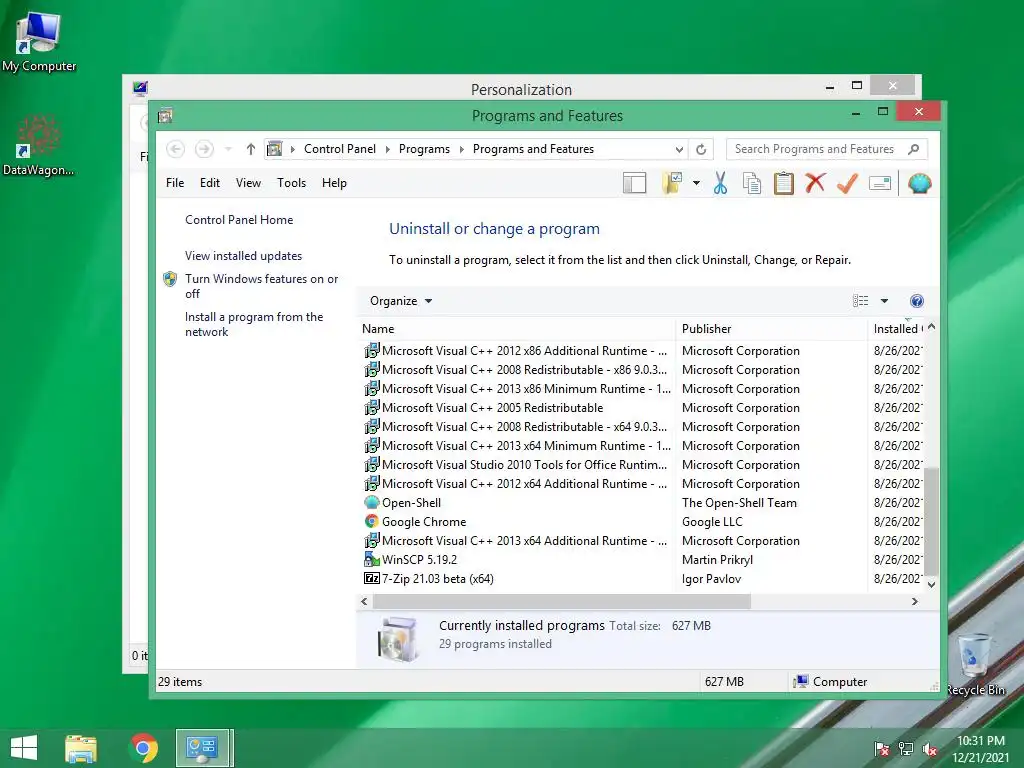The image size is (1024, 768).
Task: Click the change view icon
Action: [x=861, y=301]
